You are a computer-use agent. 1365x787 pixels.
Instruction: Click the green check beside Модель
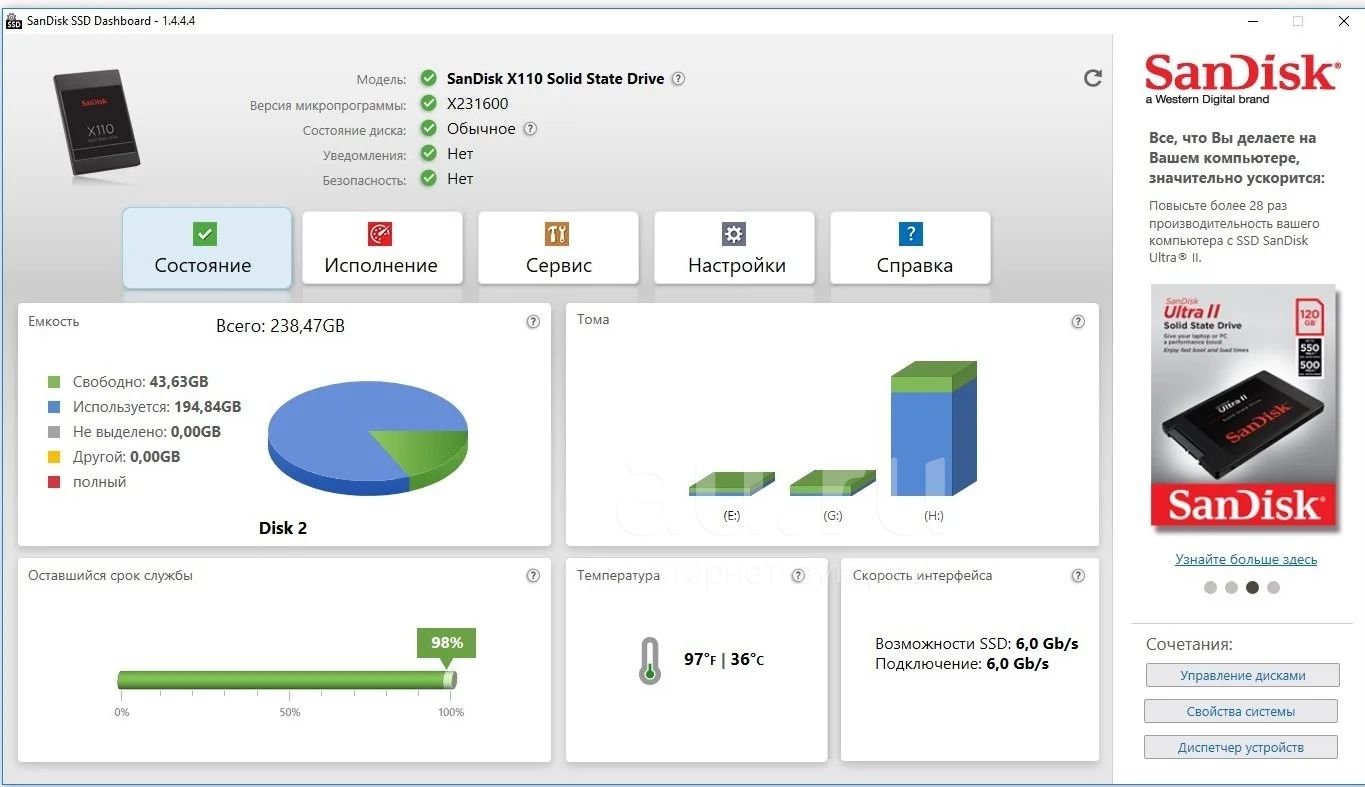coord(429,78)
